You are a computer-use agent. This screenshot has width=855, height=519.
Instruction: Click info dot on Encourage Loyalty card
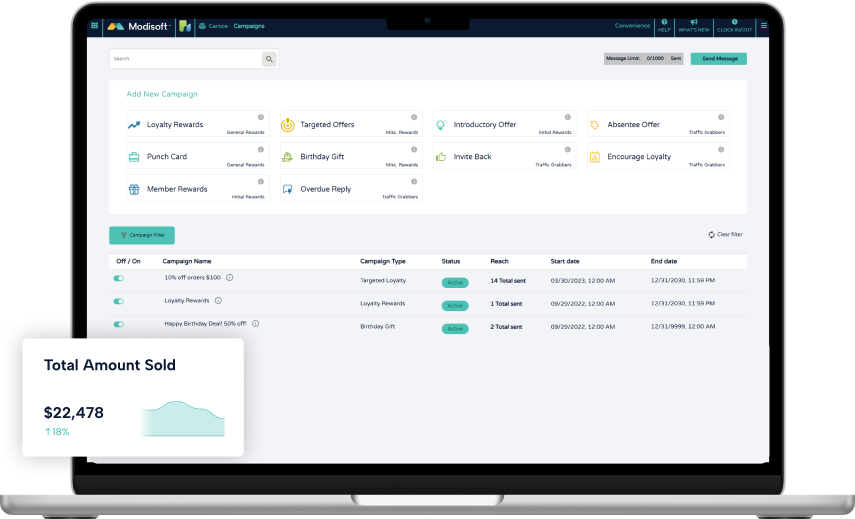(721, 149)
